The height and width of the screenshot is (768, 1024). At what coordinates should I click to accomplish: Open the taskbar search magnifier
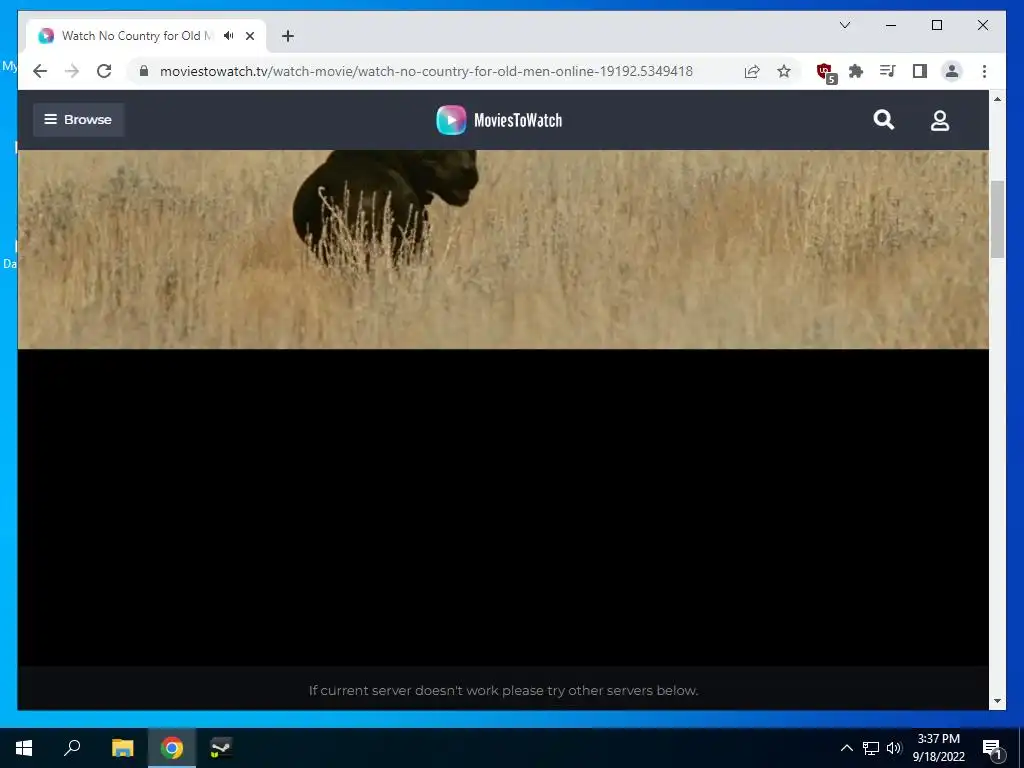72,748
